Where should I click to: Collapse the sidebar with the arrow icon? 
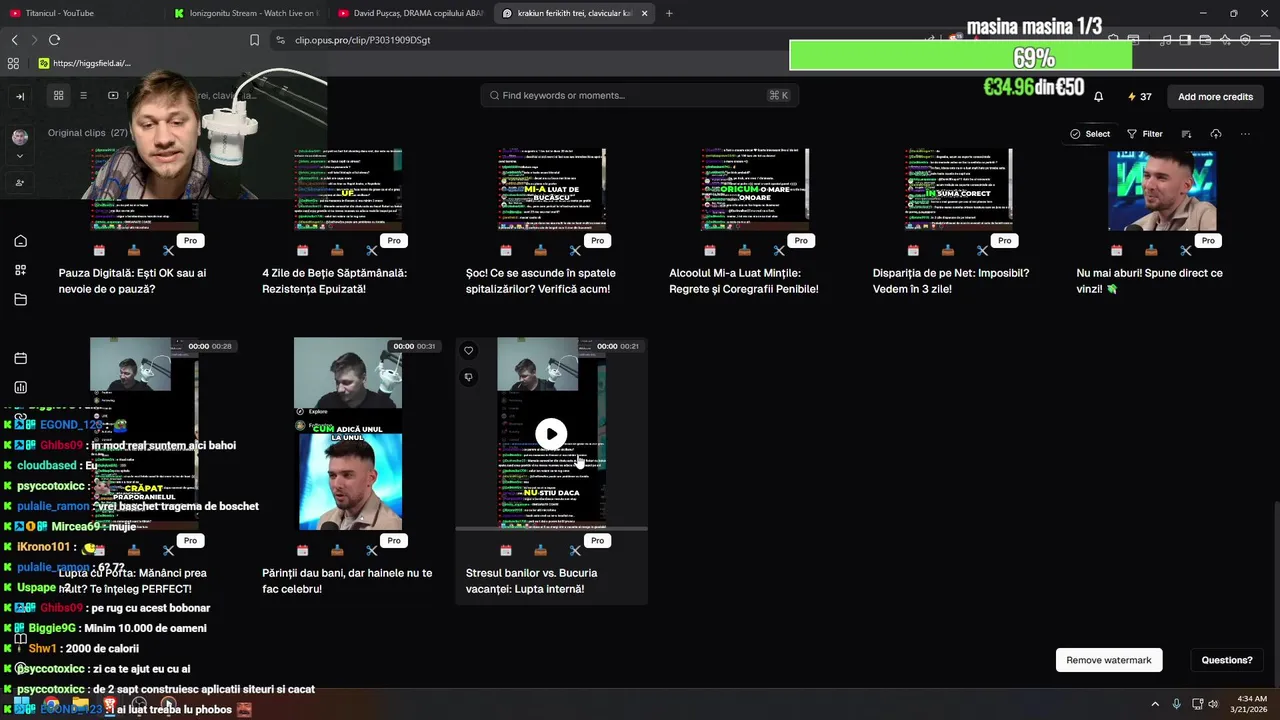coord(20,97)
